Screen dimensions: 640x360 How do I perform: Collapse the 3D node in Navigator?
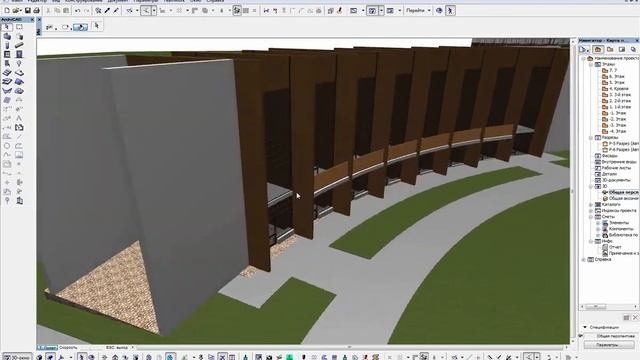[591, 187]
